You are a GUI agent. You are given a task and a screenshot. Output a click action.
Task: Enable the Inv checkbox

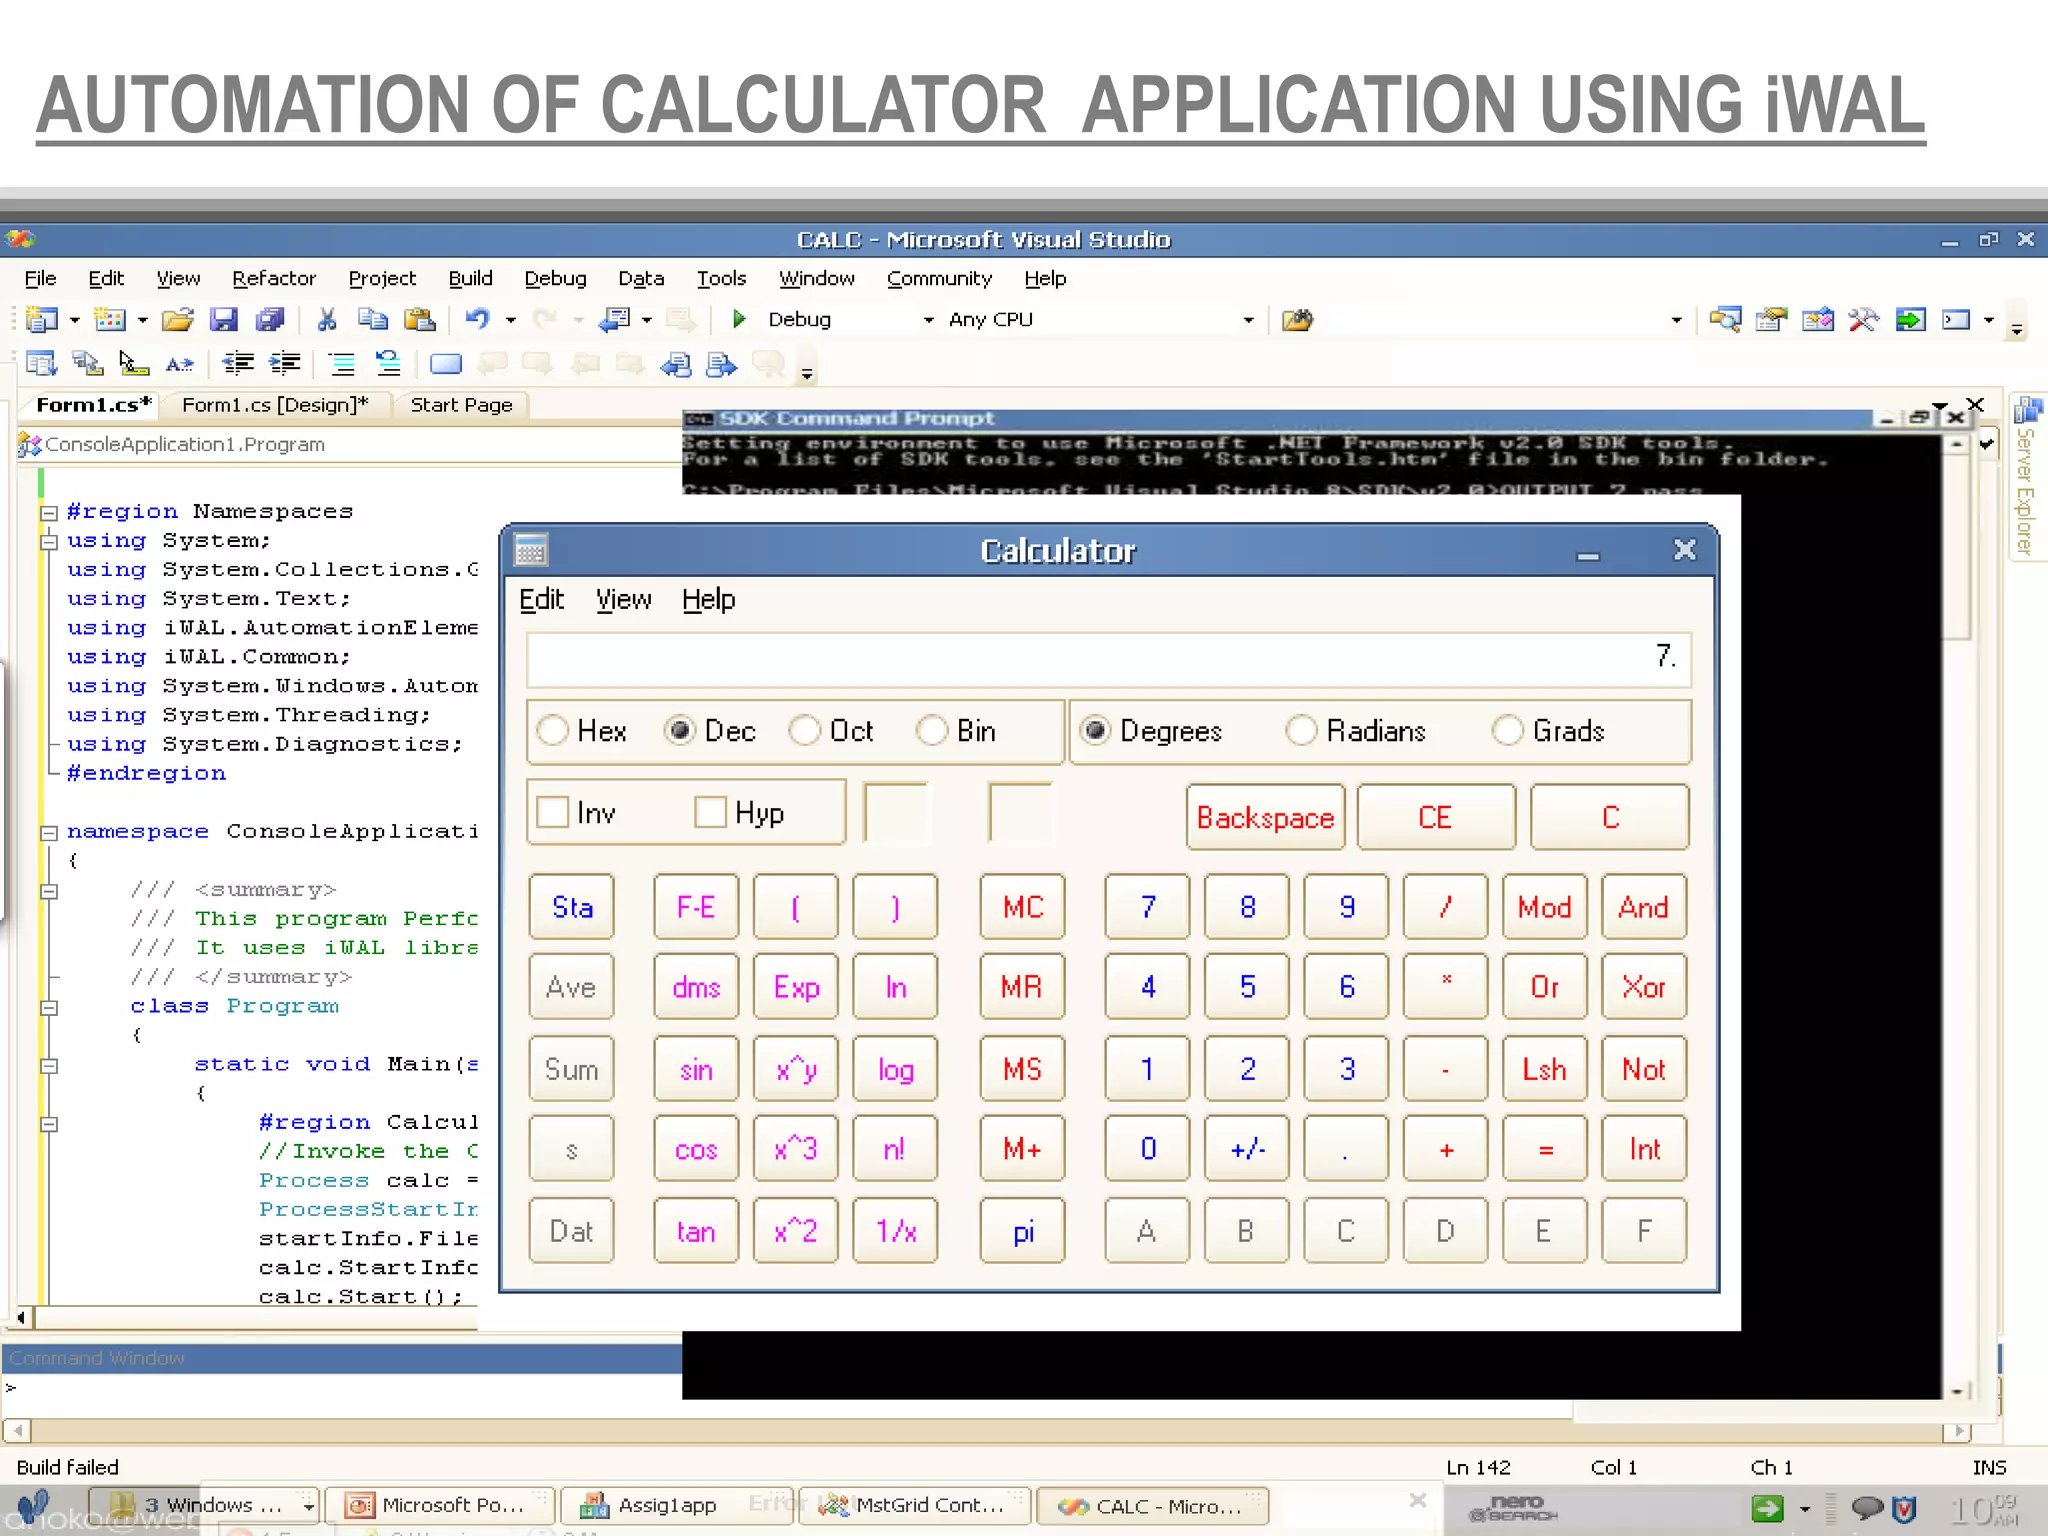coord(553,812)
